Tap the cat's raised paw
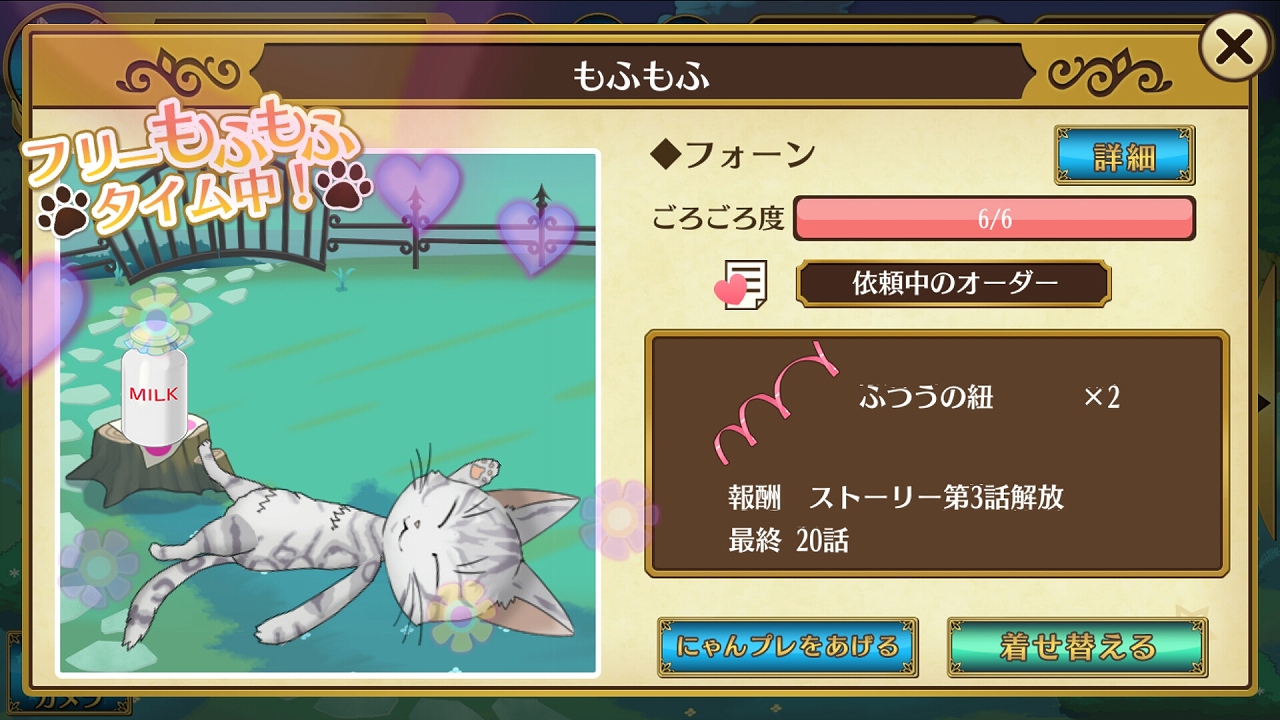The width and height of the screenshot is (1280, 720). point(484,469)
